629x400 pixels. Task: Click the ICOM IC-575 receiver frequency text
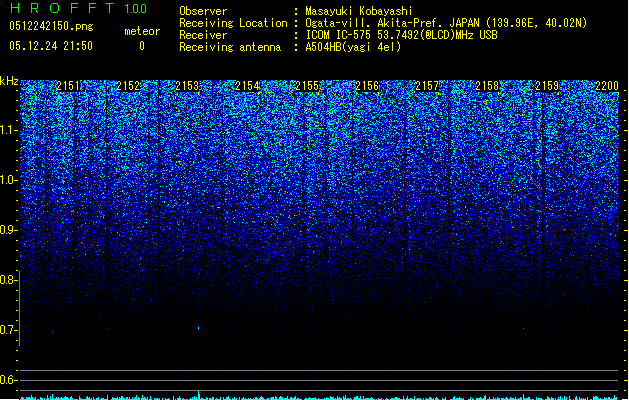tap(401, 35)
